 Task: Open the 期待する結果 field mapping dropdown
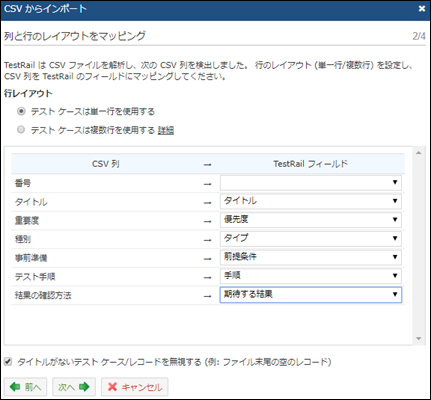click(x=311, y=295)
